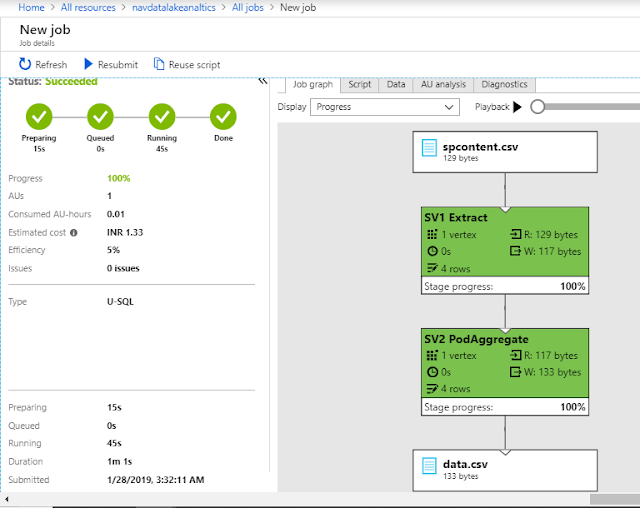Click the playback slider handle
The height and width of the screenshot is (508, 640).
tap(538, 107)
